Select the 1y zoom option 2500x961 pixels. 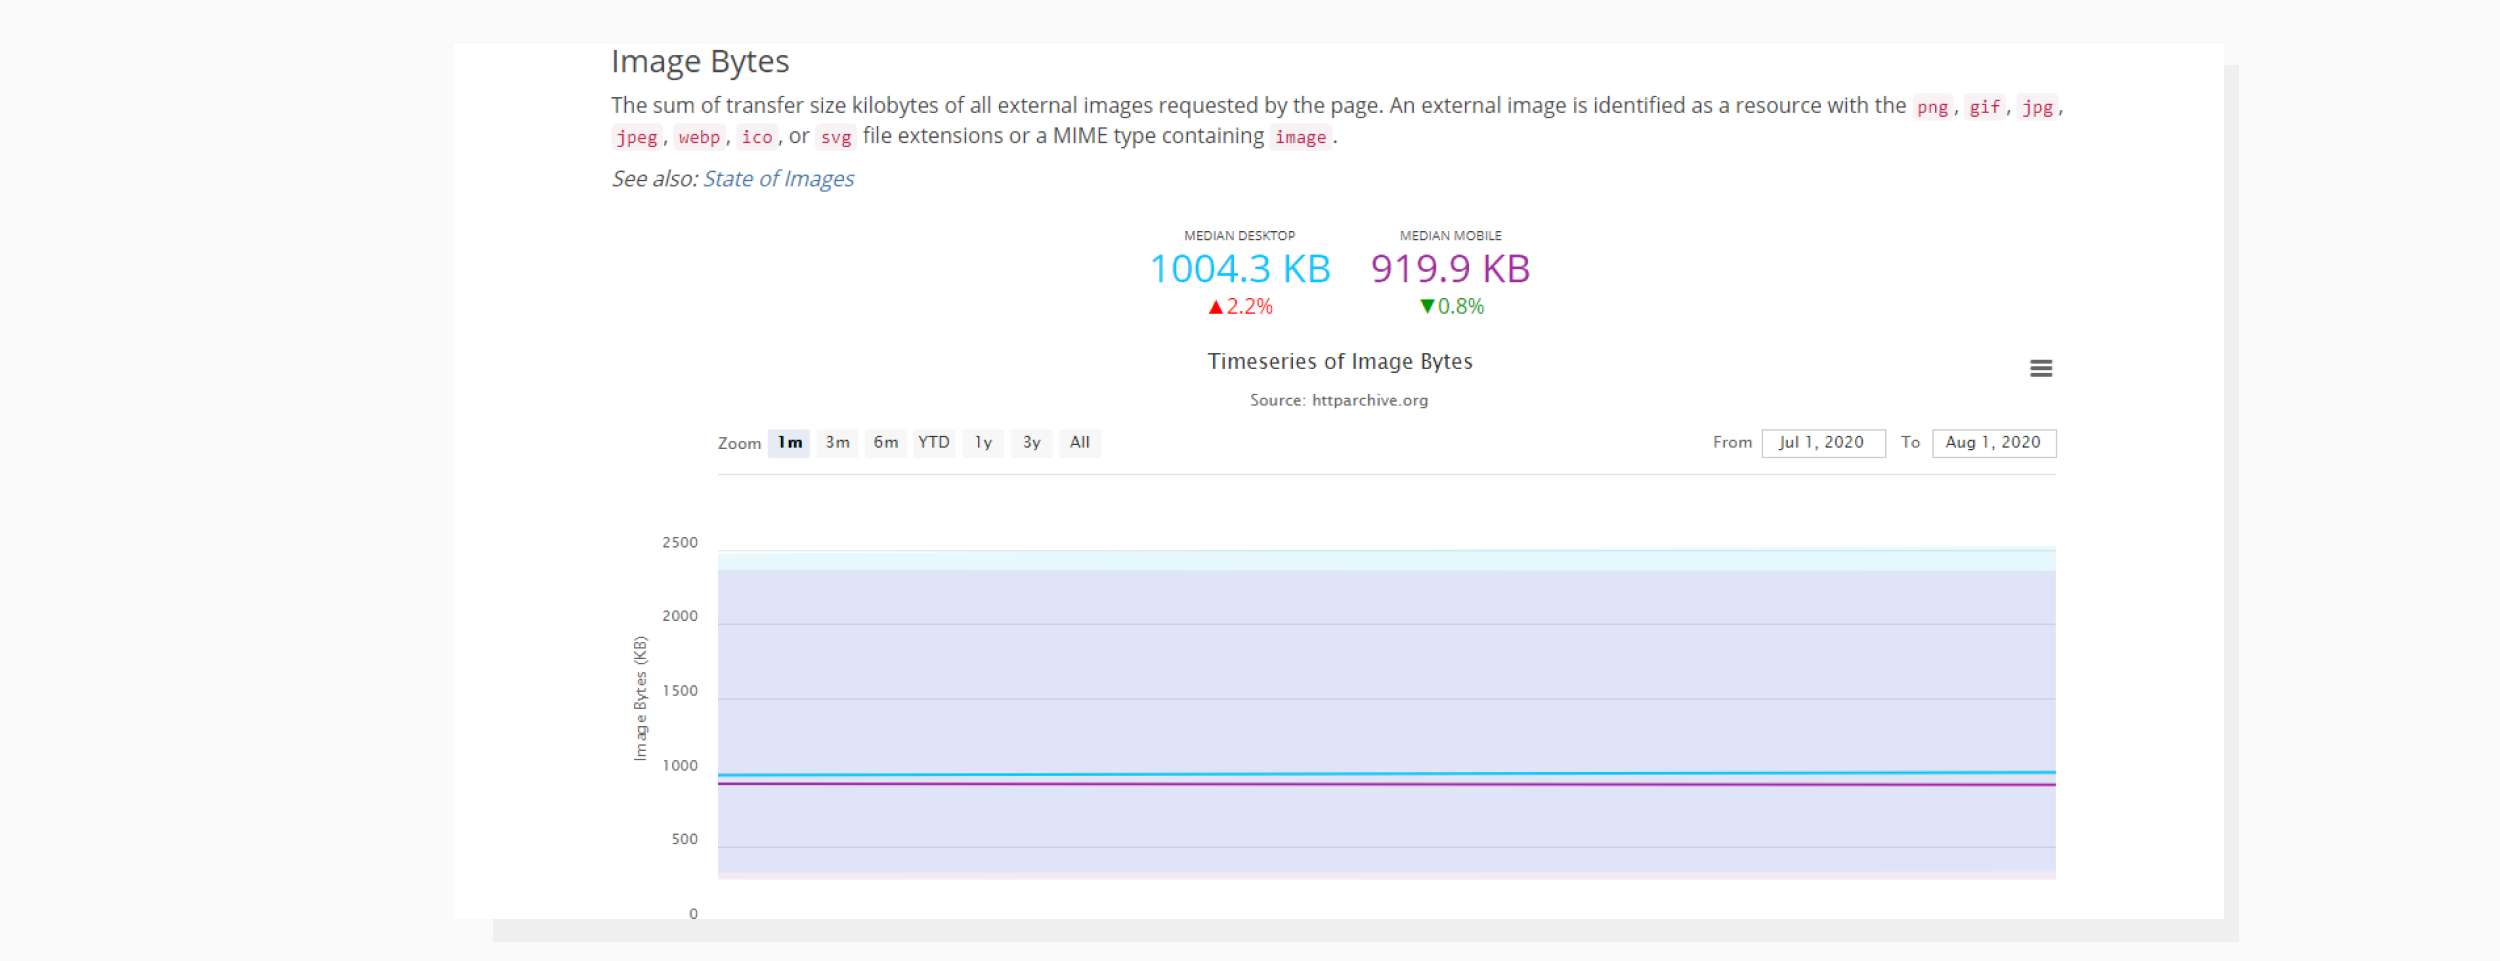click(x=982, y=443)
